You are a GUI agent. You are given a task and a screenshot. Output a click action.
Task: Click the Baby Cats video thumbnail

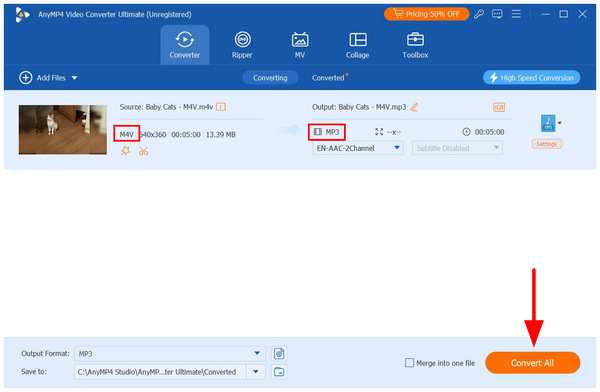click(63, 130)
